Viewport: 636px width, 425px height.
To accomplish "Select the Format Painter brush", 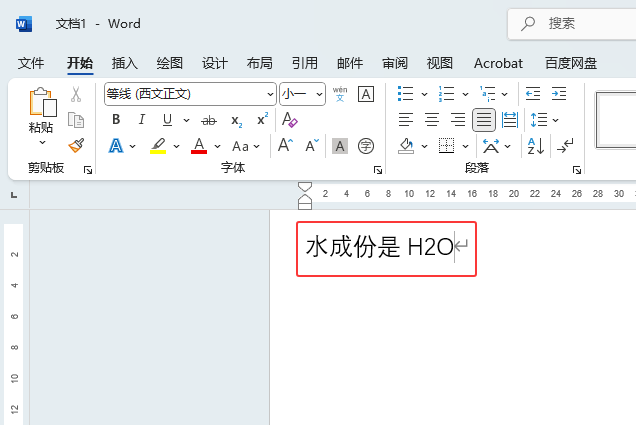I will tap(76, 146).
